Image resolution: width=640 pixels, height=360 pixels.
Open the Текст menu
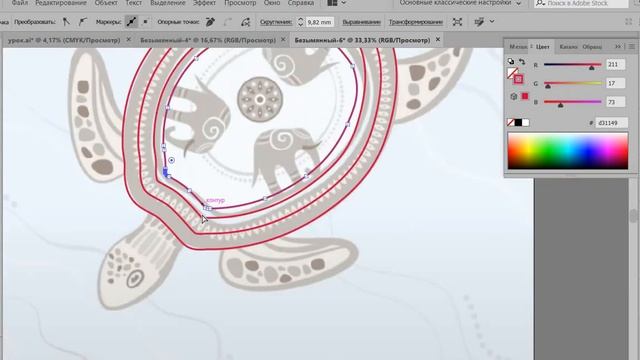[133, 3]
